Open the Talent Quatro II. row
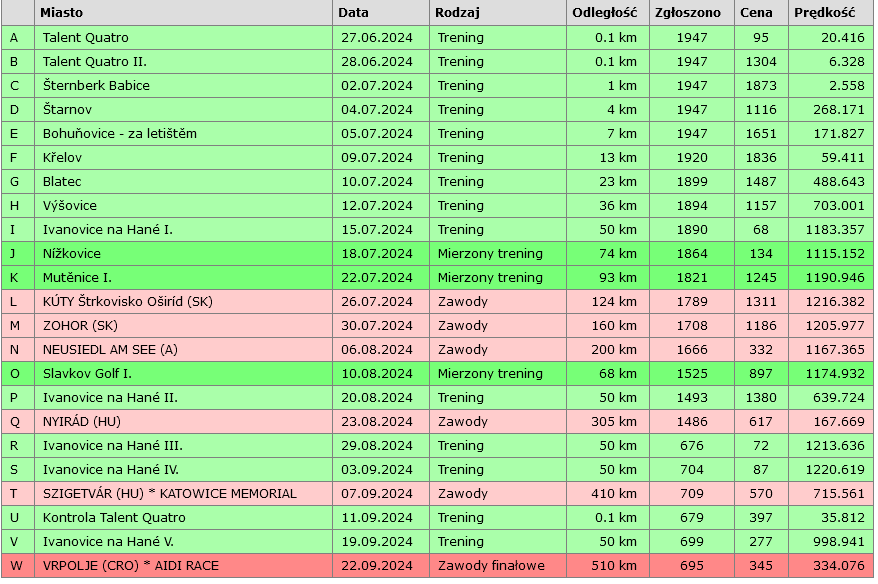This screenshot has width=878, height=584. click(x=95, y=61)
